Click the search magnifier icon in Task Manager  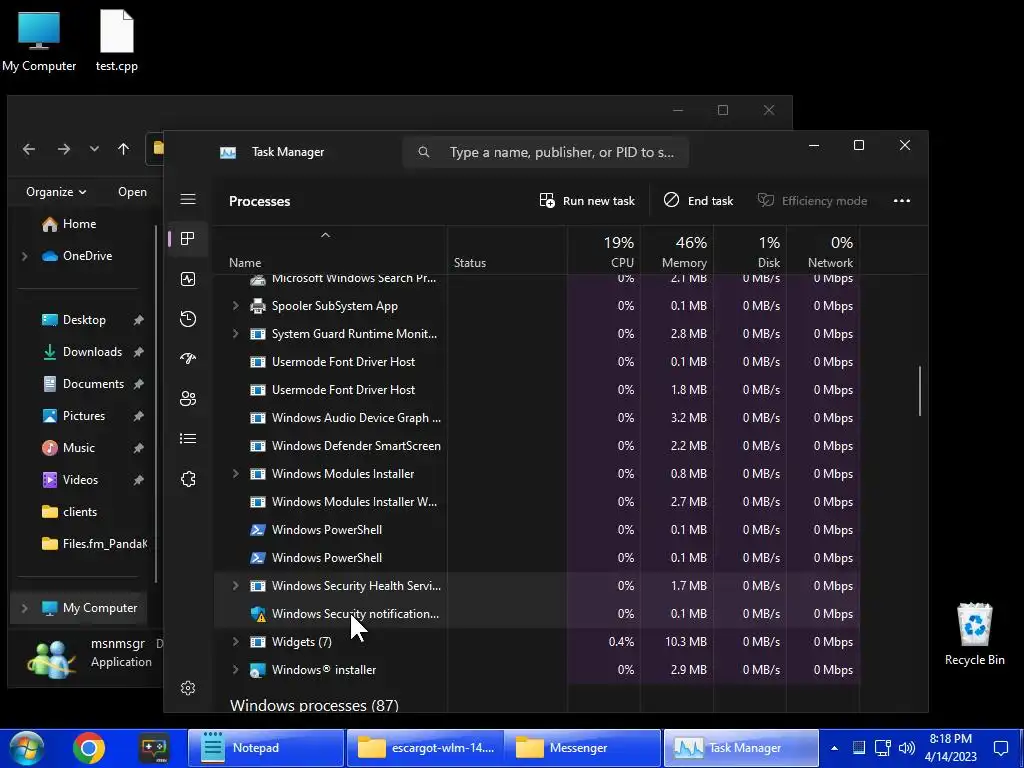pos(424,152)
